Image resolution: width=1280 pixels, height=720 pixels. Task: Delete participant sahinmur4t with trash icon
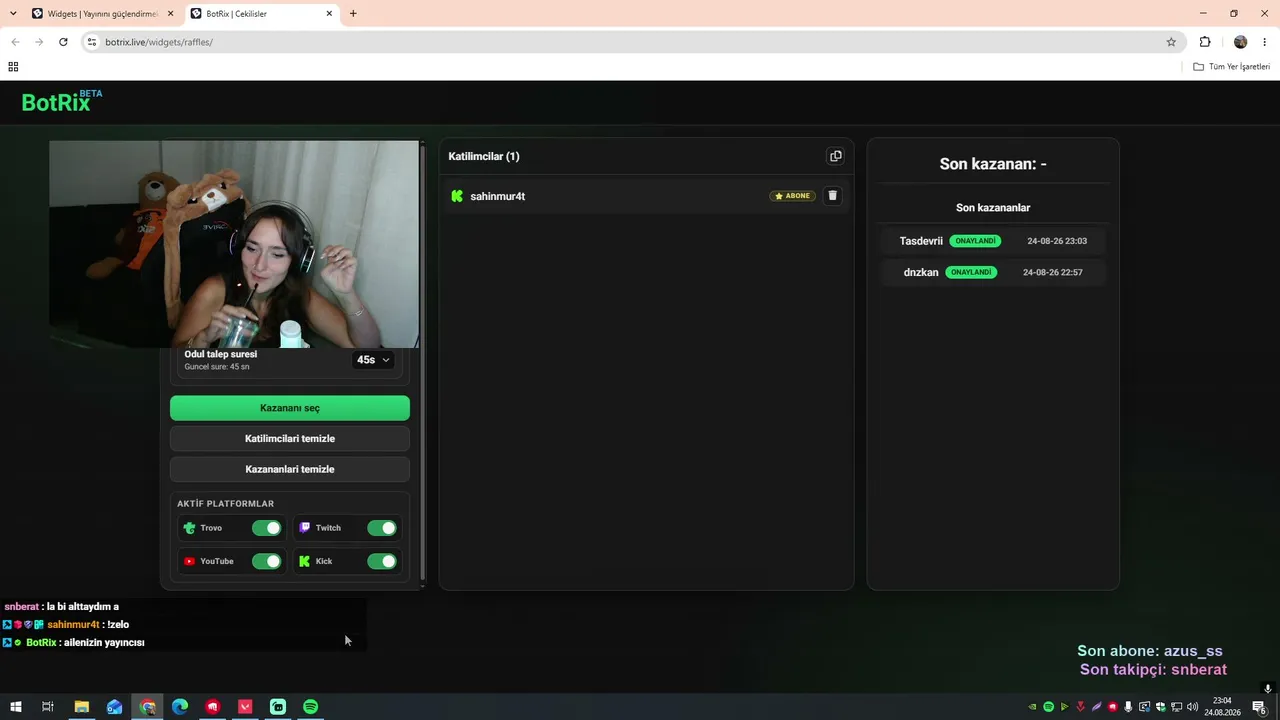(832, 196)
